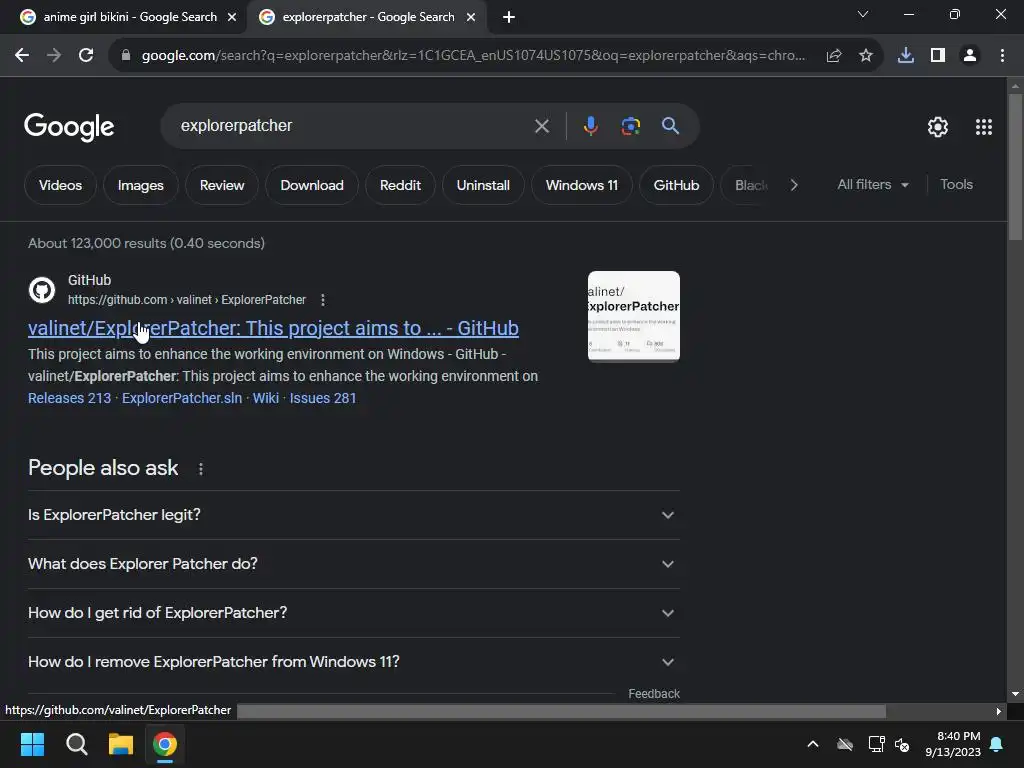Show hidden system tray icons

tap(813, 744)
